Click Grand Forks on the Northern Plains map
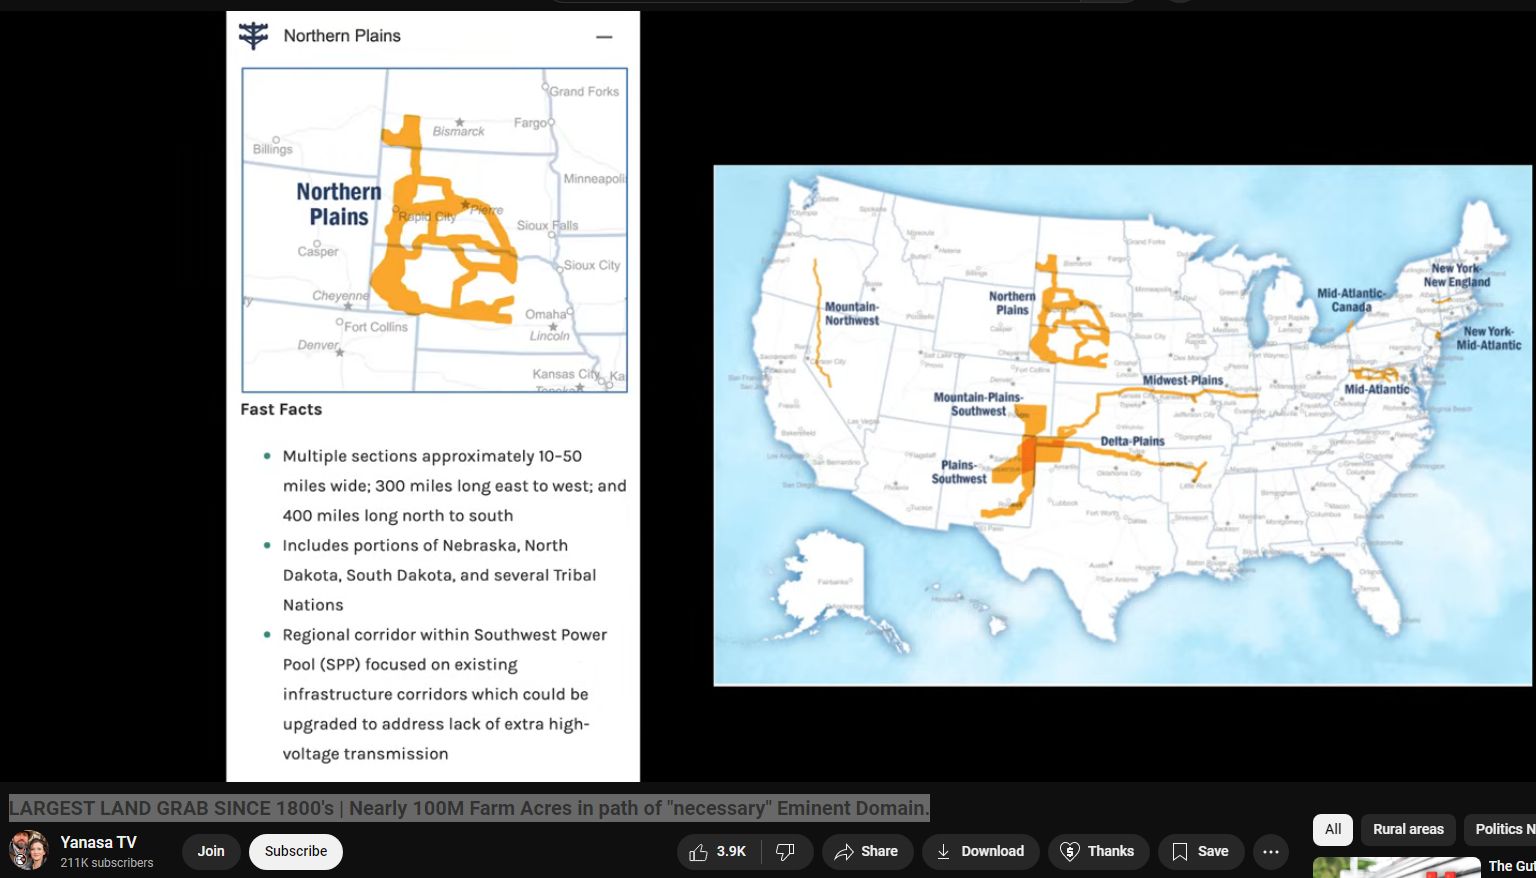 584,91
